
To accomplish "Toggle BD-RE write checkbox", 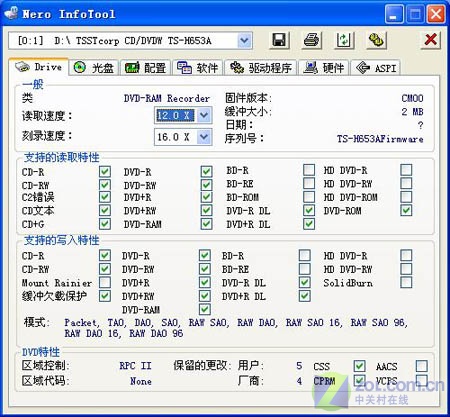I will pos(305,269).
